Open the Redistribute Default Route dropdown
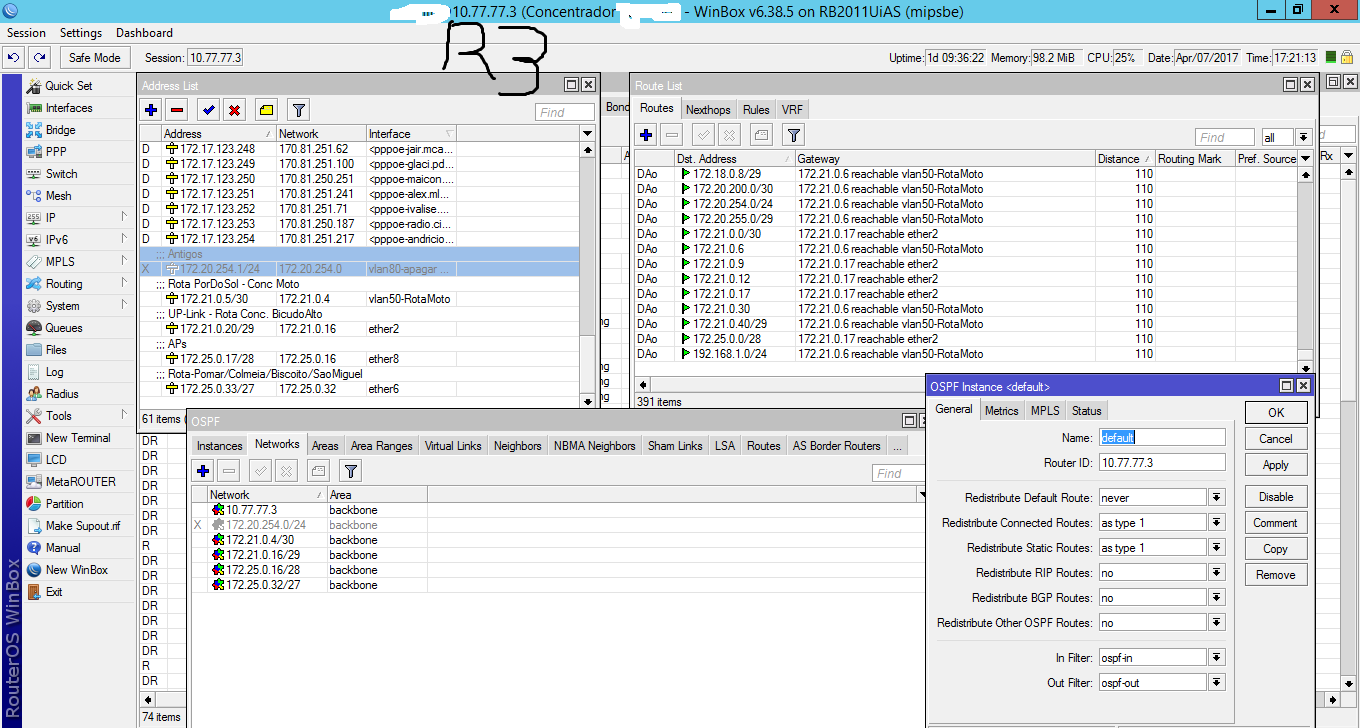Image resolution: width=1360 pixels, height=728 pixels. 1217,497
